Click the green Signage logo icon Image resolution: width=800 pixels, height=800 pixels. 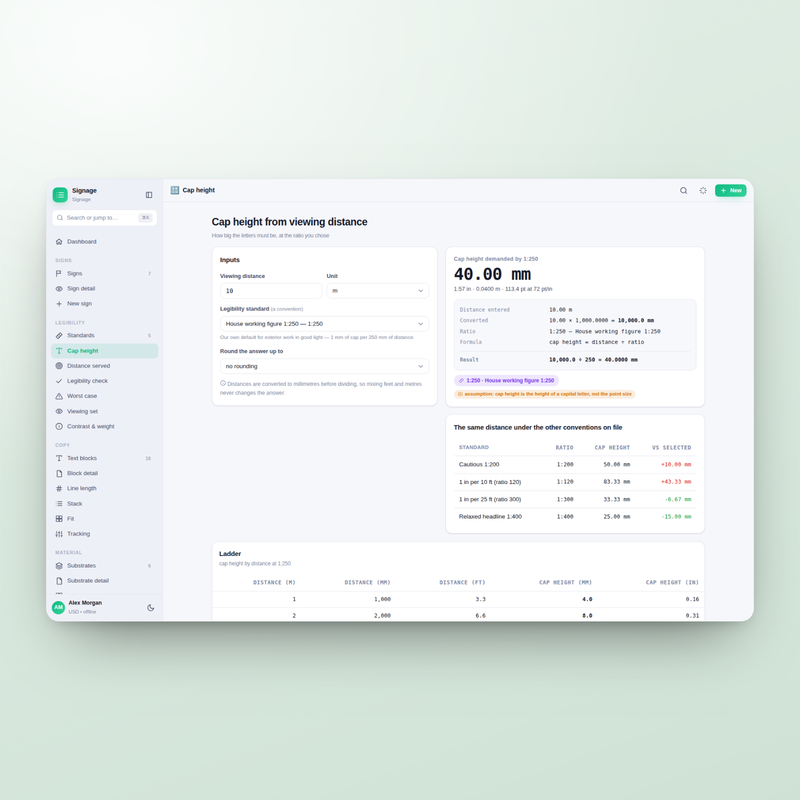(60, 194)
